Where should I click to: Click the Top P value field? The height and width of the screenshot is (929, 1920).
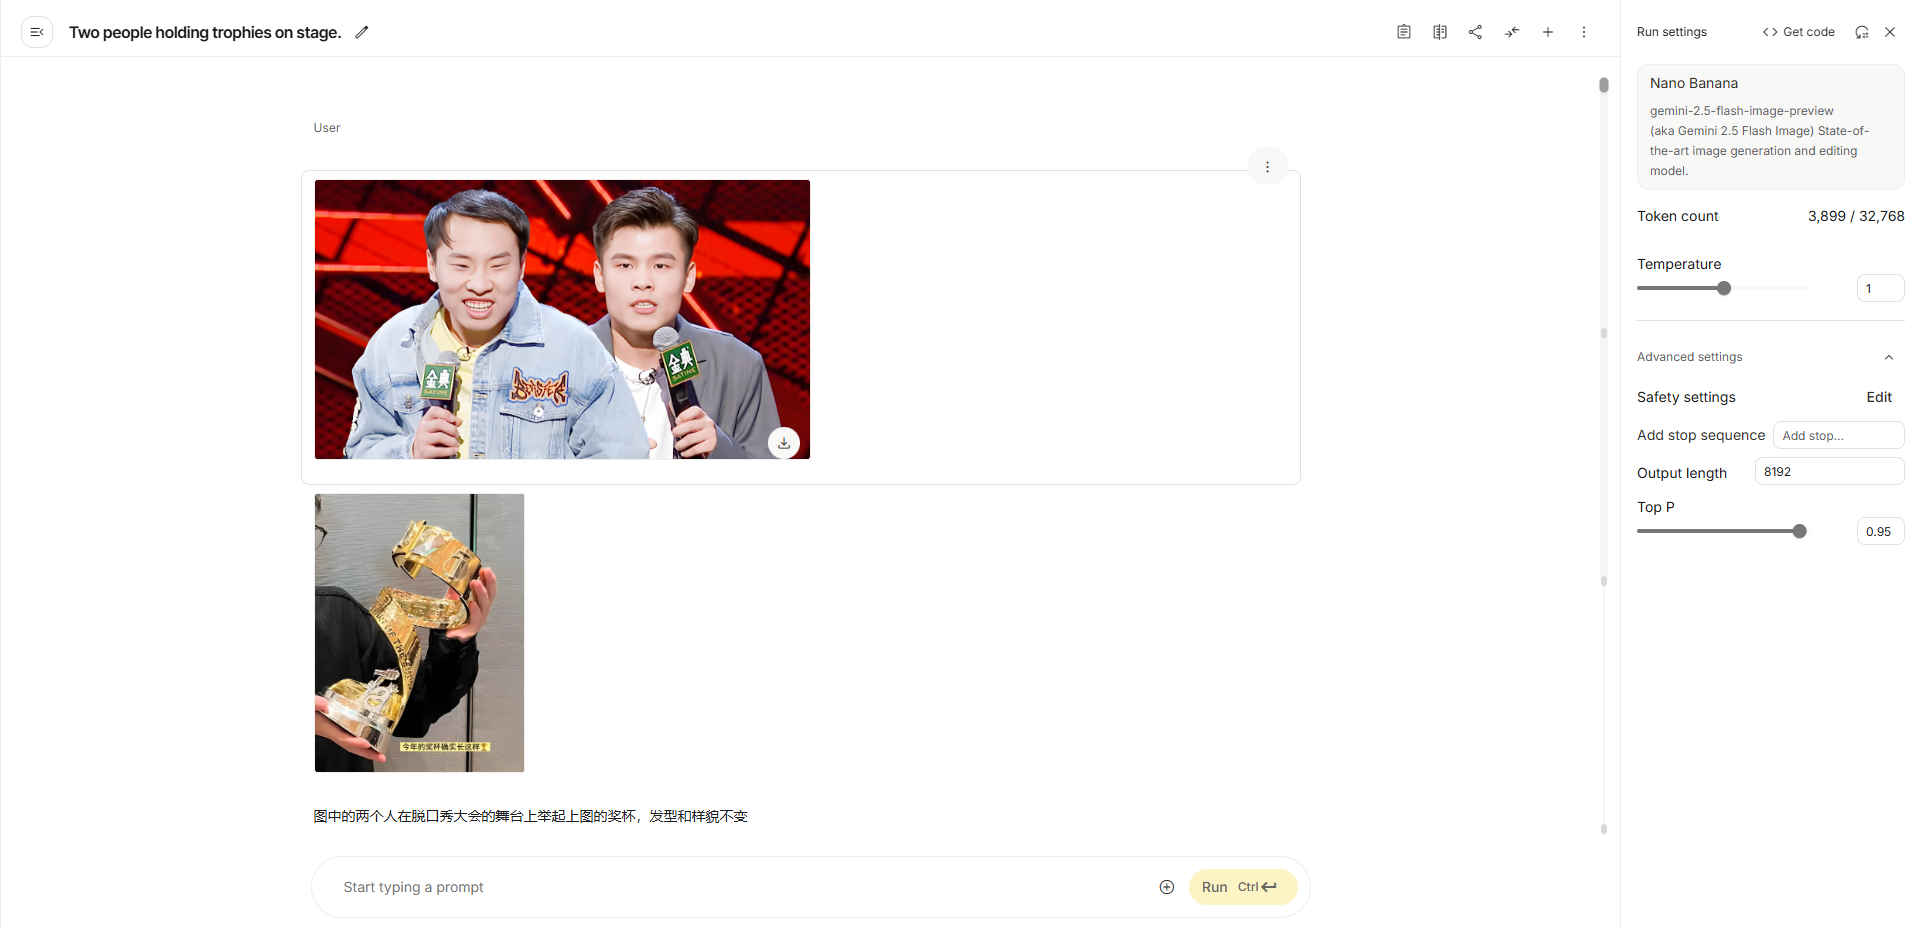(x=1880, y=531)
